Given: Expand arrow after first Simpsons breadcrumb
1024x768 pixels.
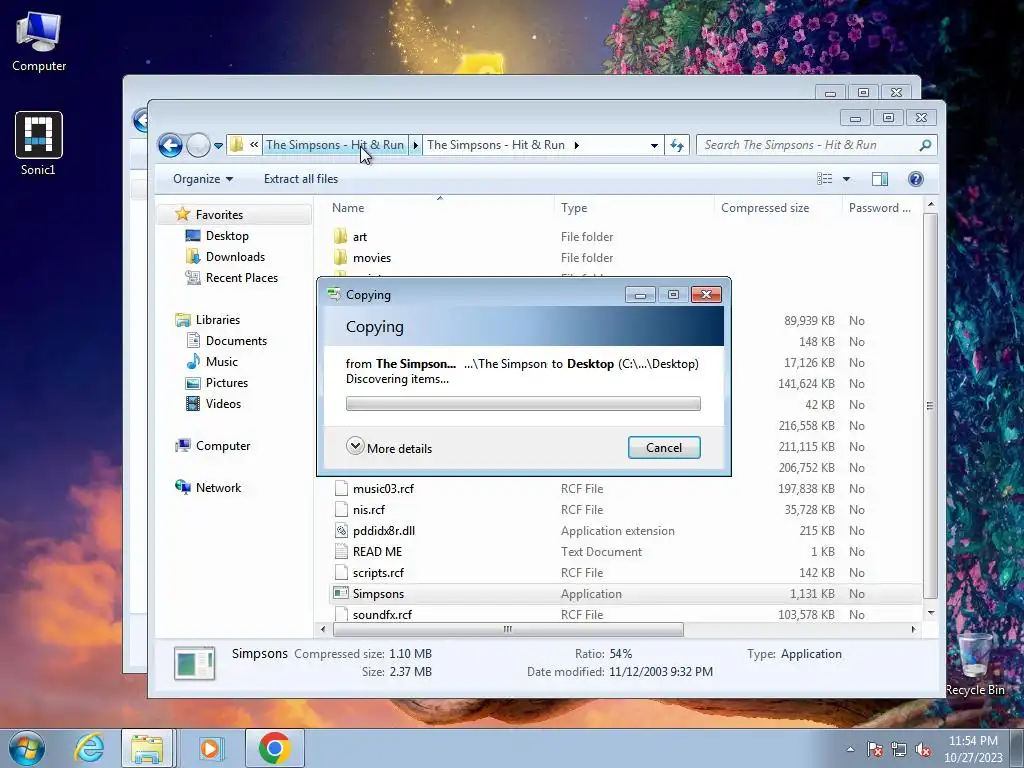Looking at the screenshot, I should point(415,145).
